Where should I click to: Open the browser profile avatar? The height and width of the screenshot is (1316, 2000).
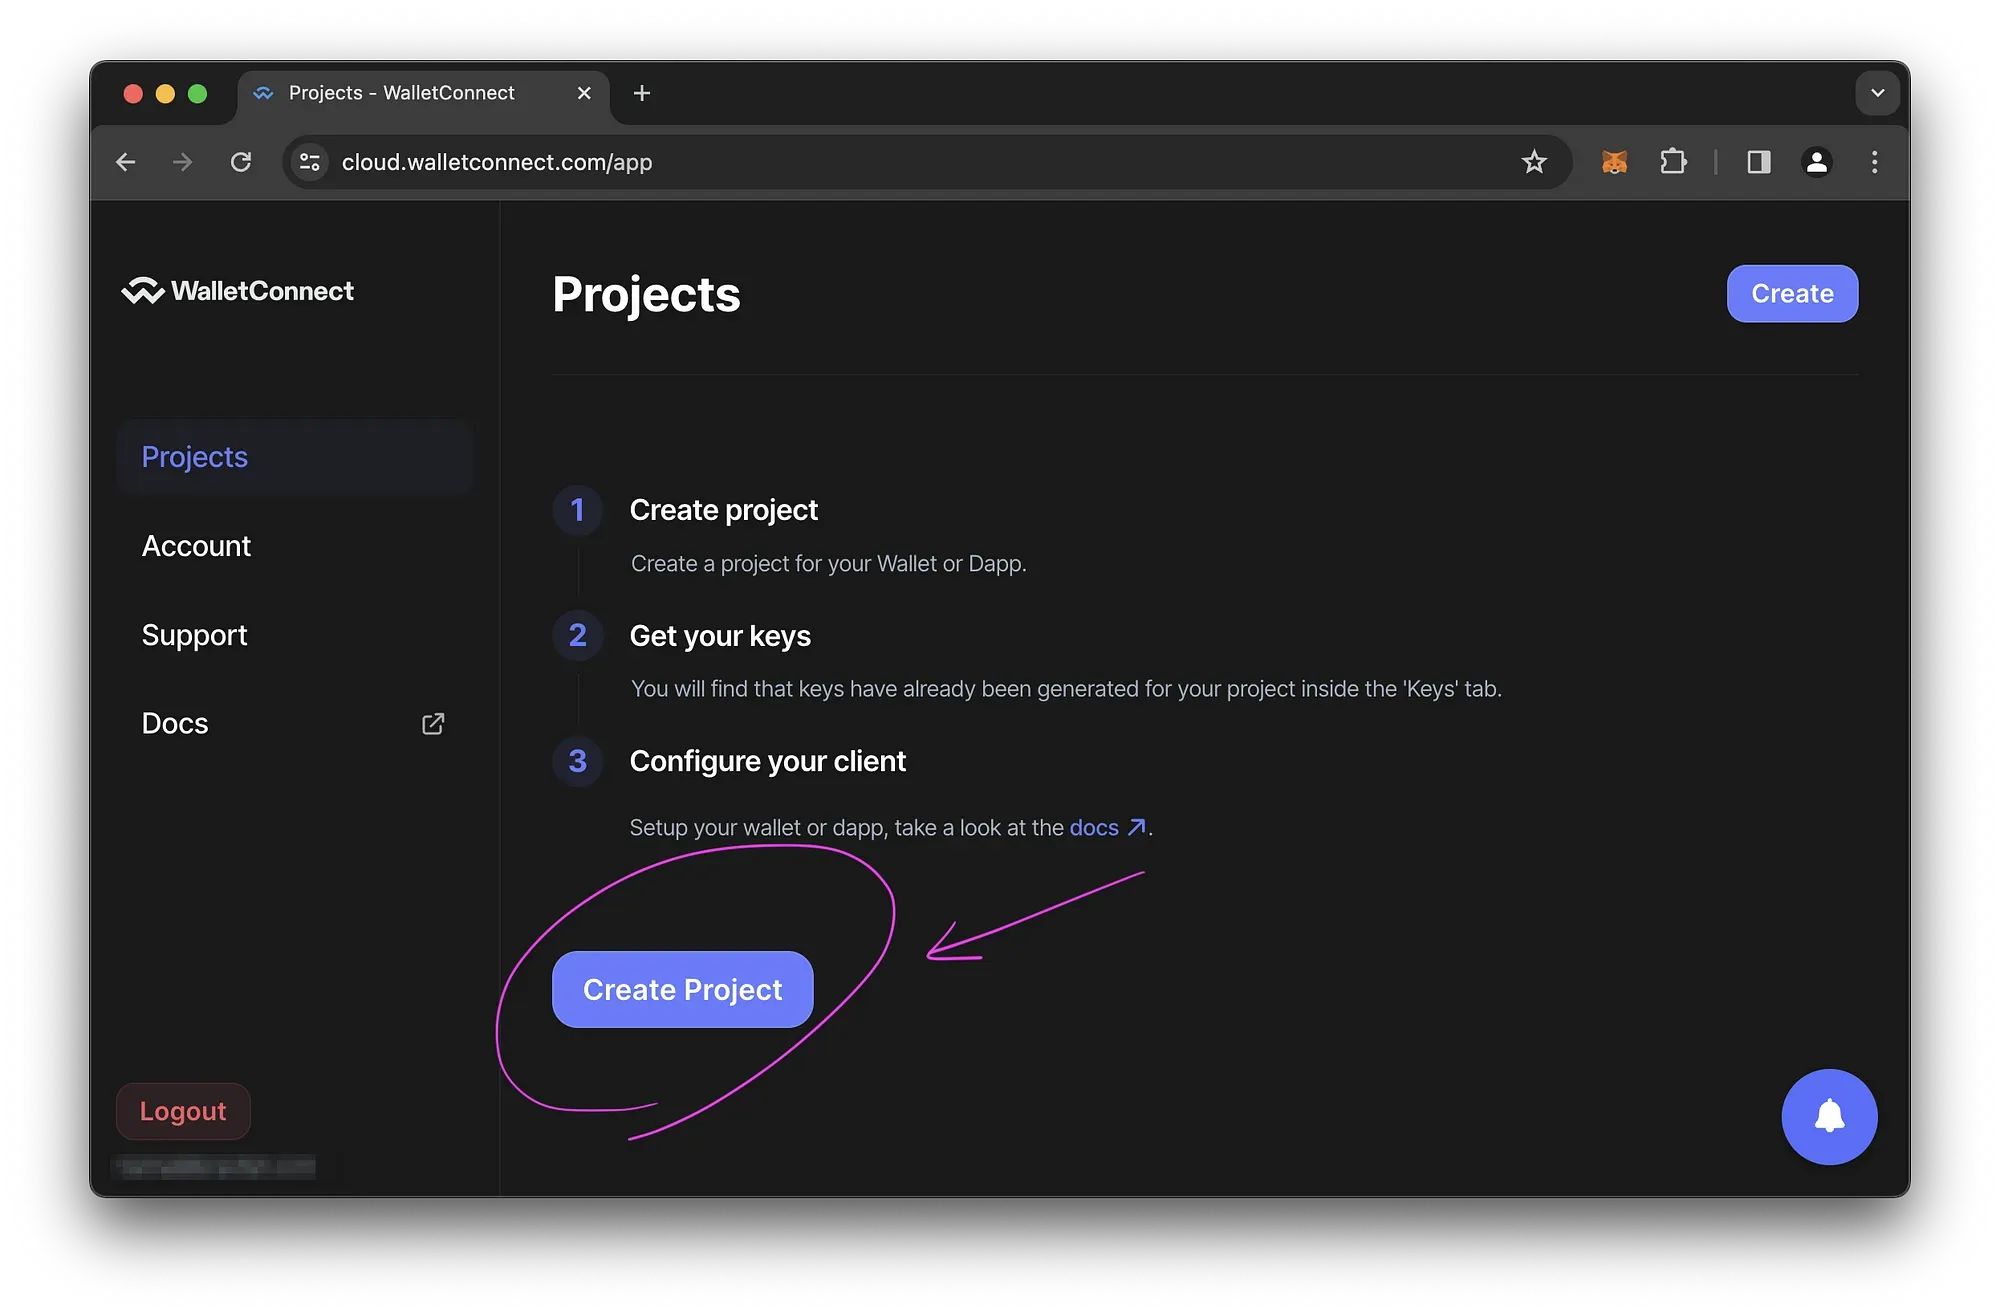coord(1817,162)
